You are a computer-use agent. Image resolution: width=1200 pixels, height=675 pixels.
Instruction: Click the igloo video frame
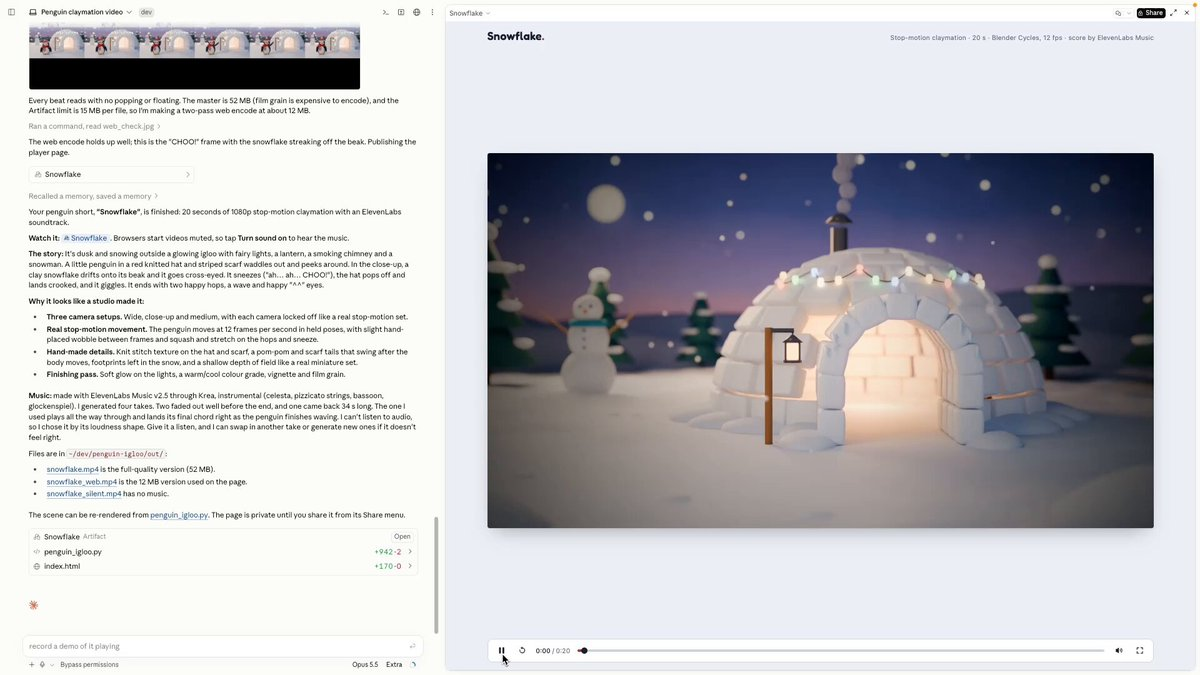coord(820,340)
